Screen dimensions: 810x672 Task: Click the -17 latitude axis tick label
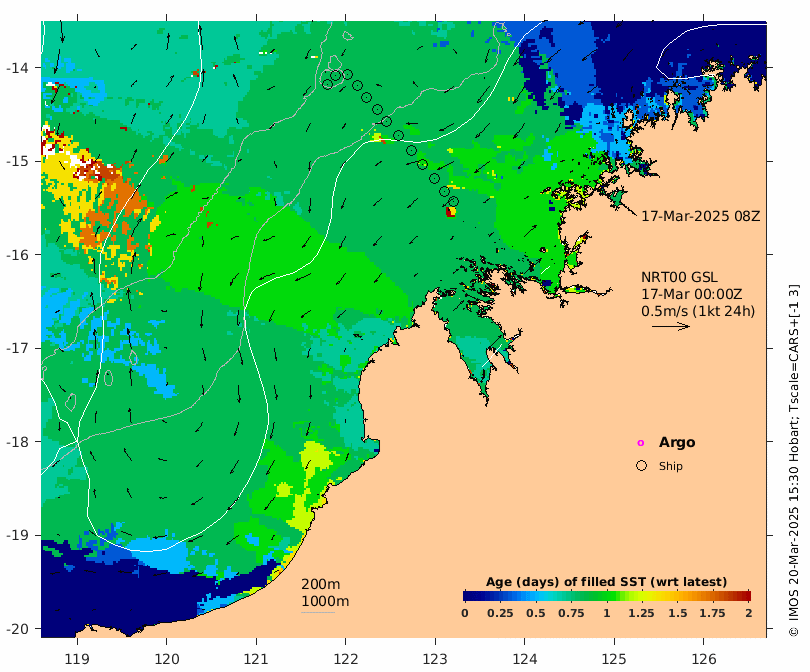click(17, 348)
